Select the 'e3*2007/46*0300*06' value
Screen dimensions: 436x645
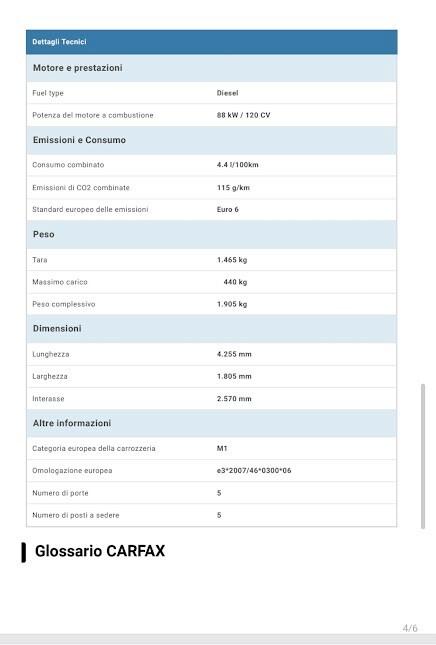tap(254, 471)
